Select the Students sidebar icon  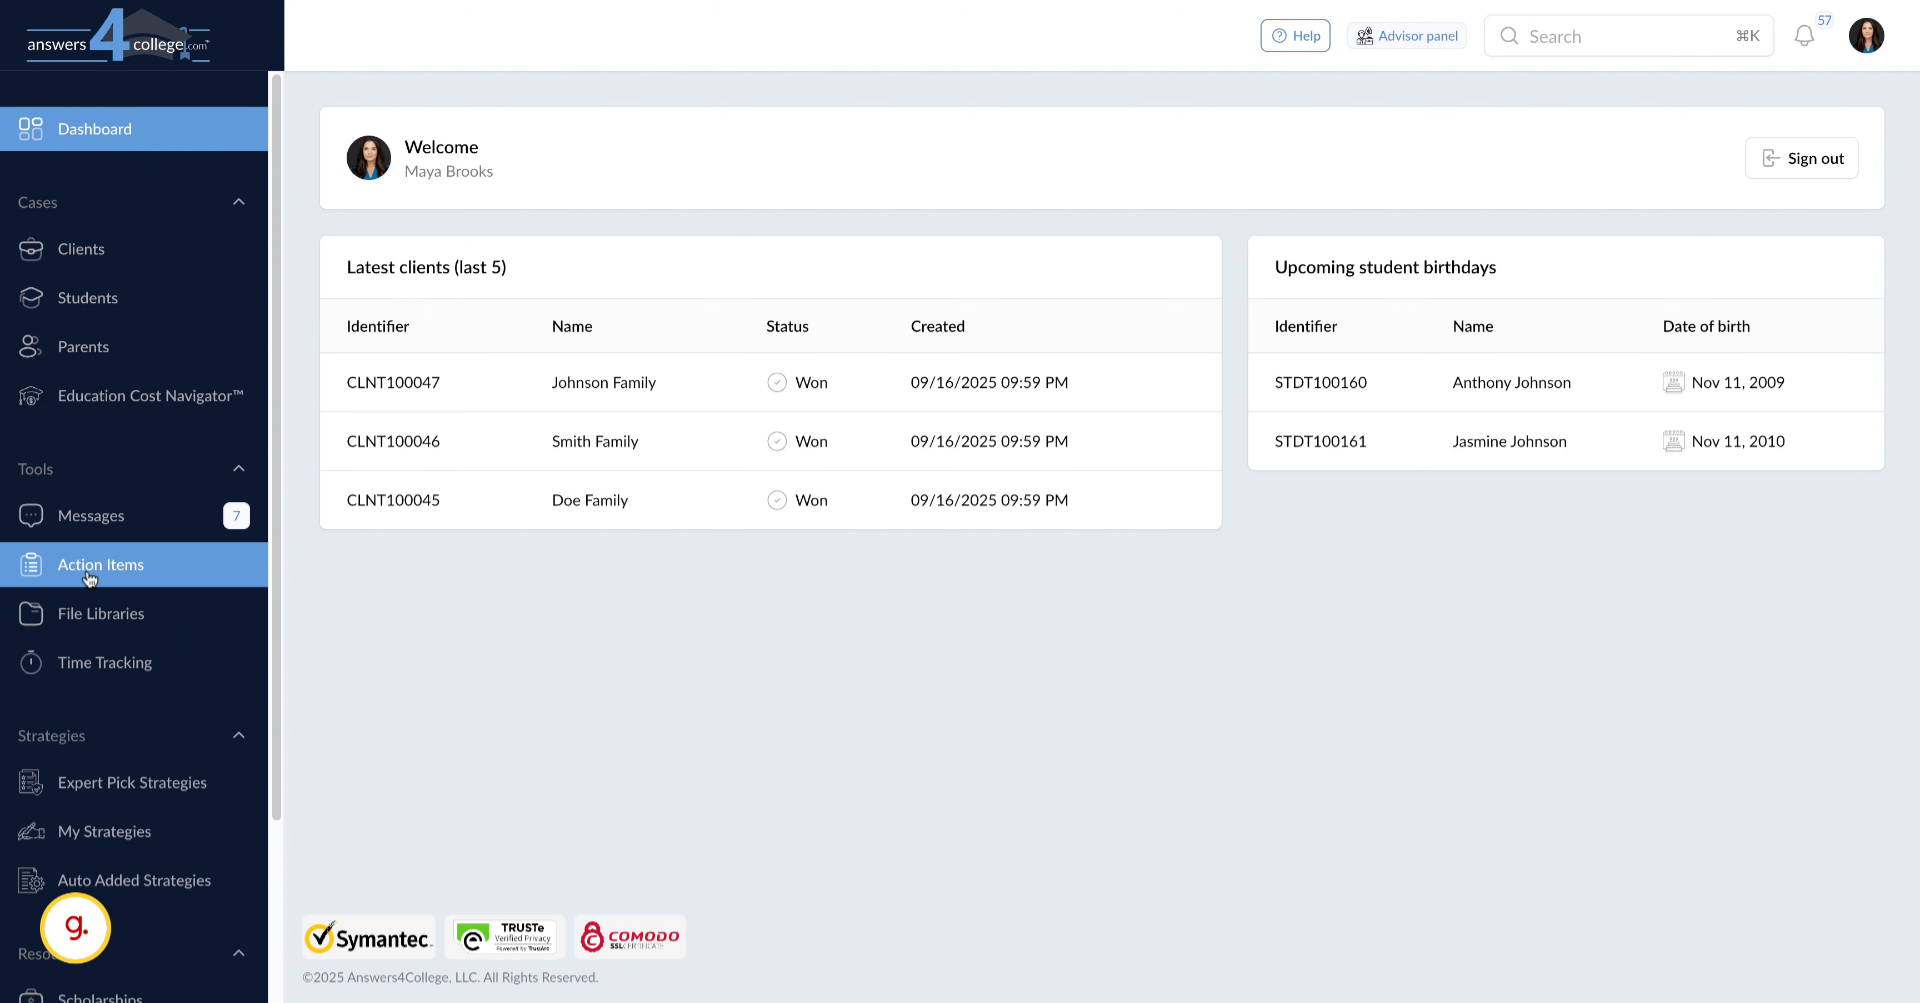coord(31,297)
